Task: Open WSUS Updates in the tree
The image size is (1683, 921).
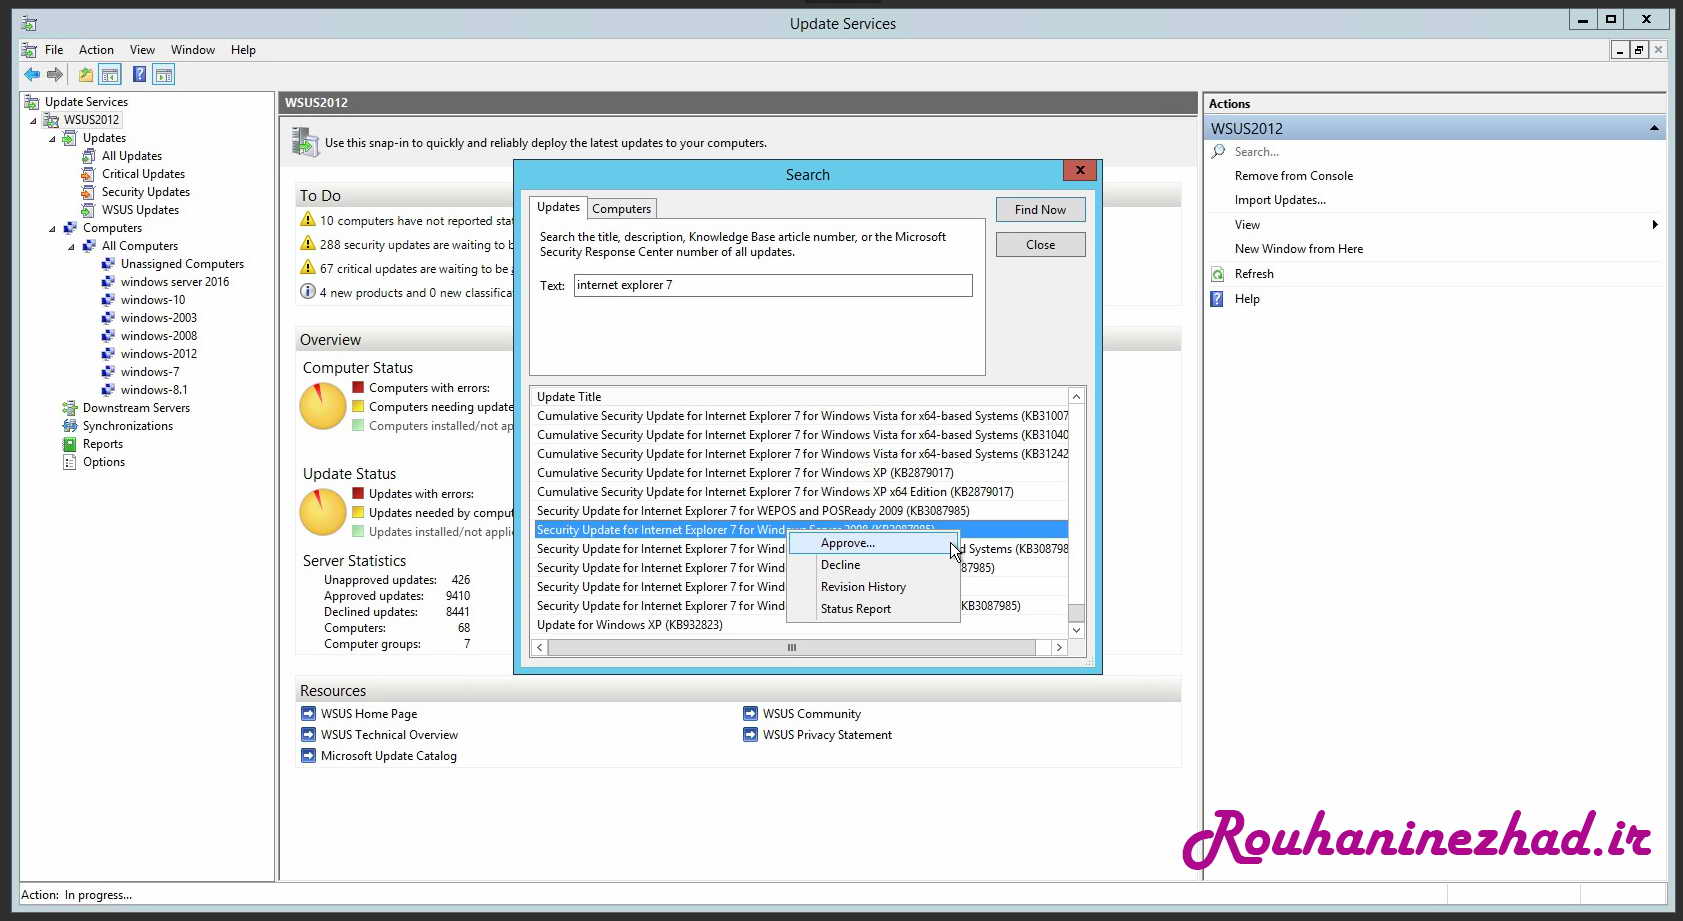Action: tap(141, 210)
